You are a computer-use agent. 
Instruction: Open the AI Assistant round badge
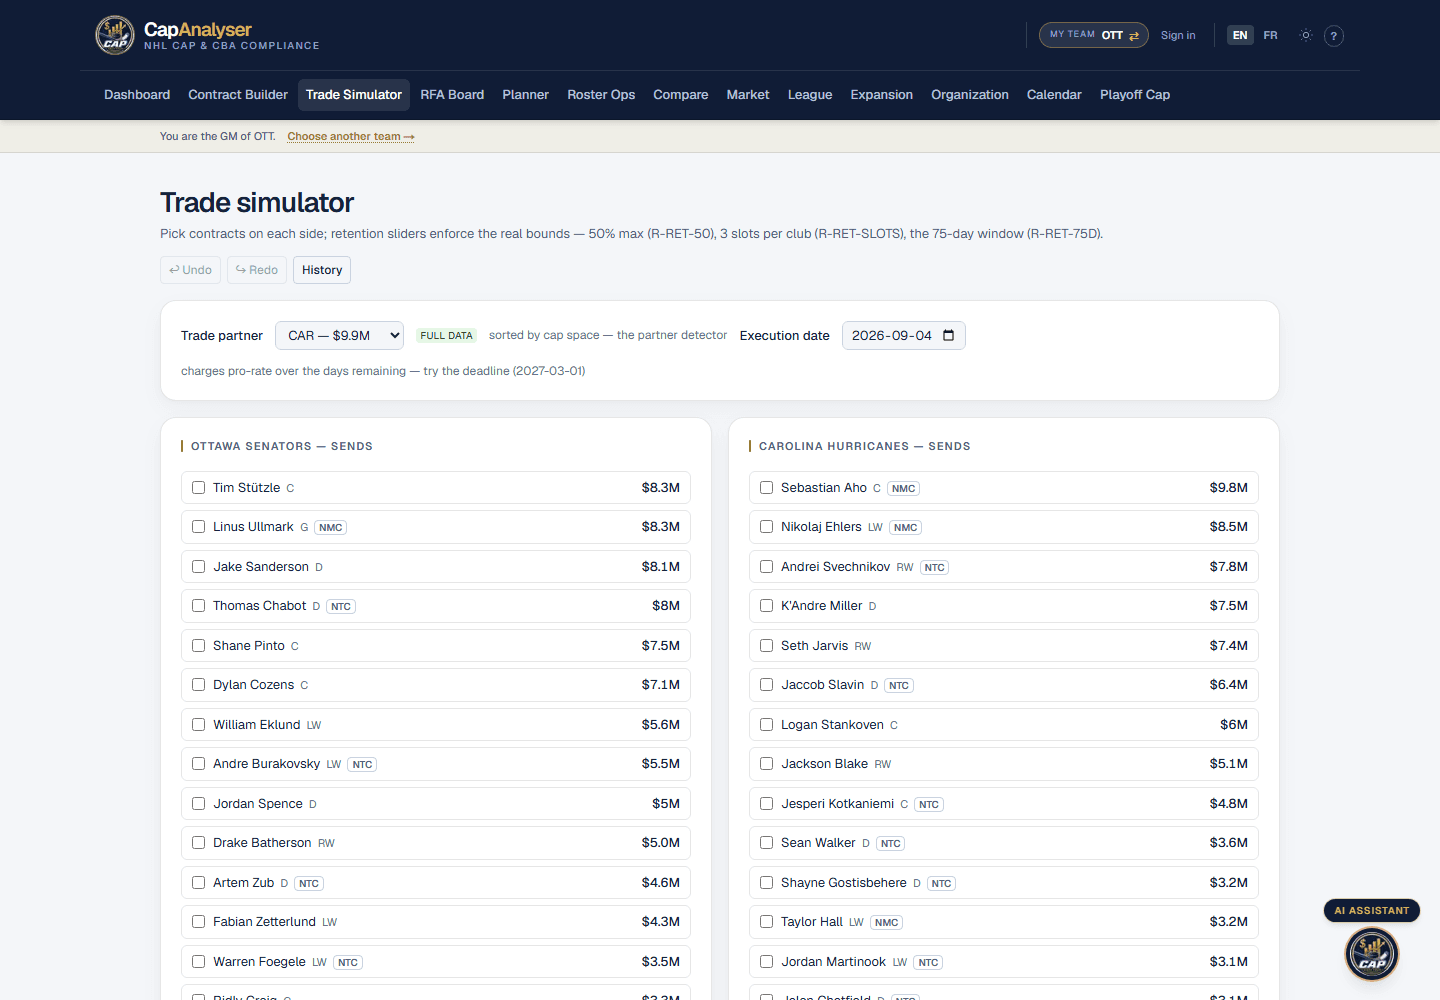click(x=1371, y=953)
